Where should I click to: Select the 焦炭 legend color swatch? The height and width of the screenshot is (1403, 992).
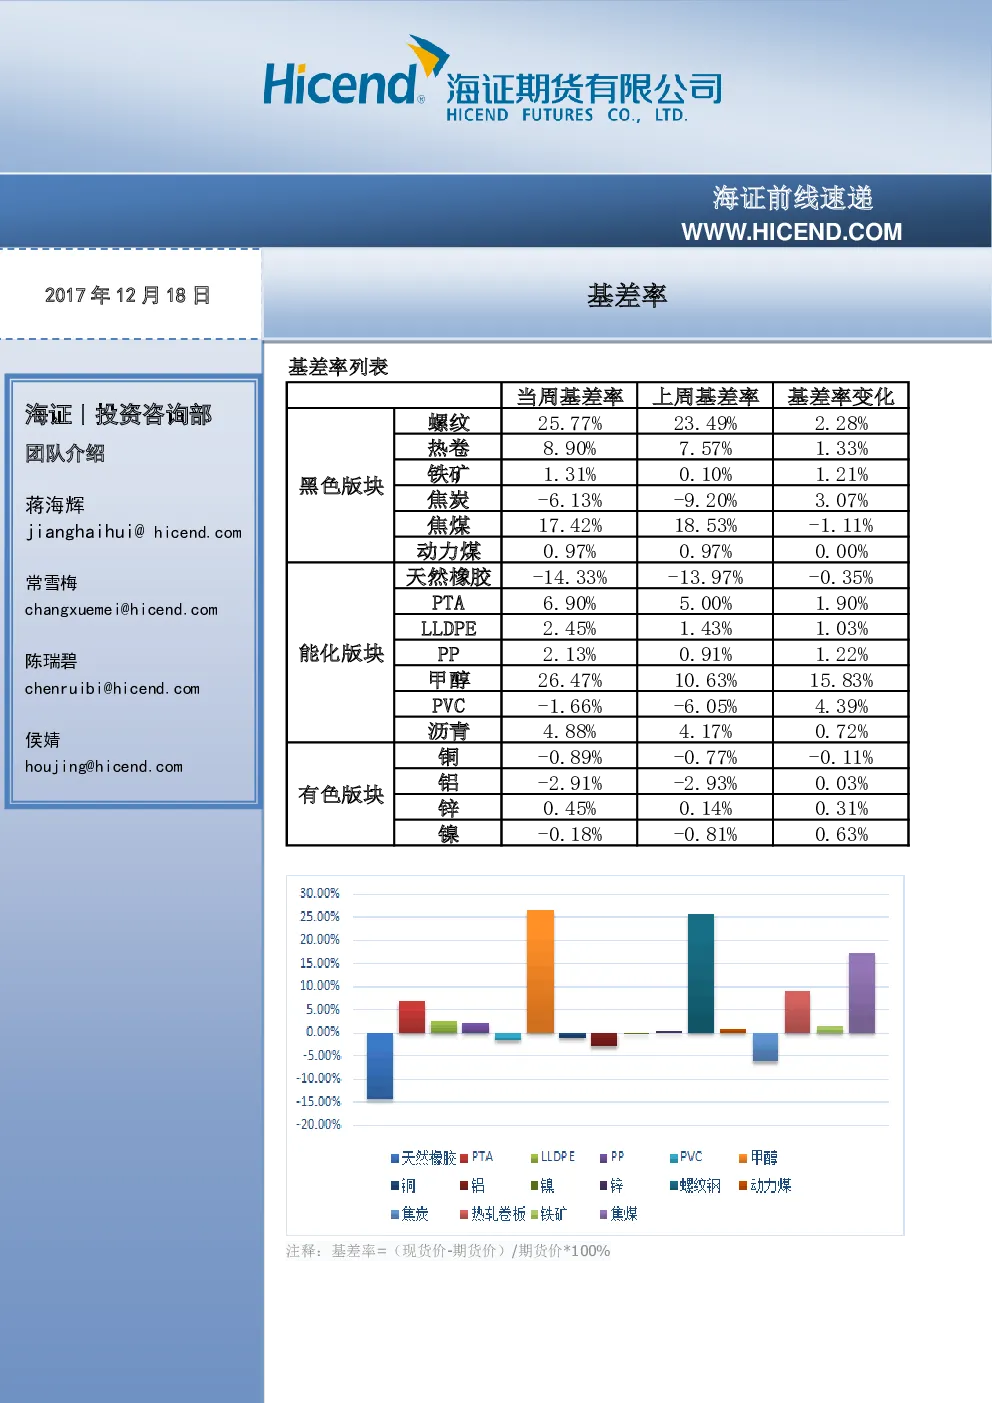tap(395, 1214)
